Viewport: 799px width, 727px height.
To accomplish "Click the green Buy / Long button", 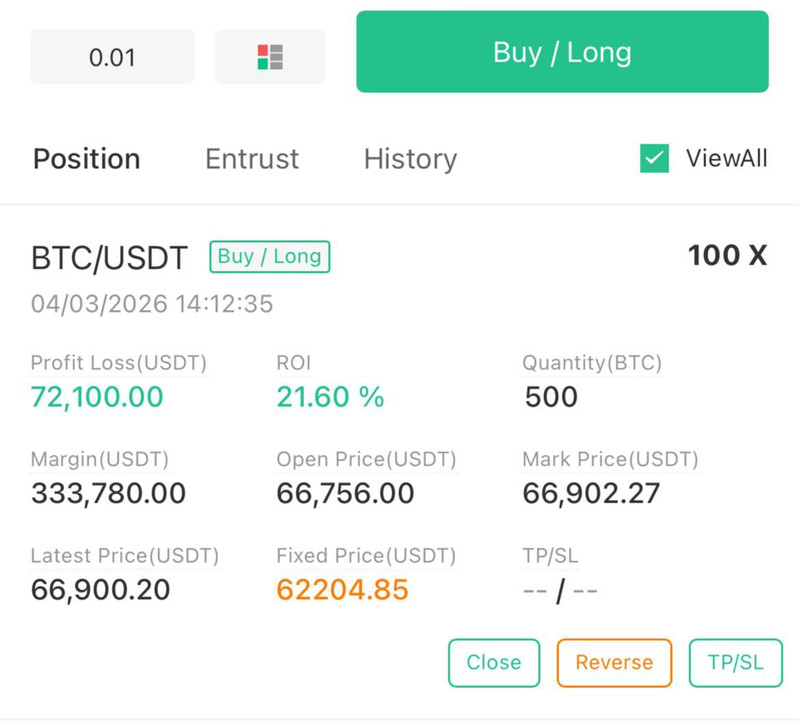I will 562,52.
